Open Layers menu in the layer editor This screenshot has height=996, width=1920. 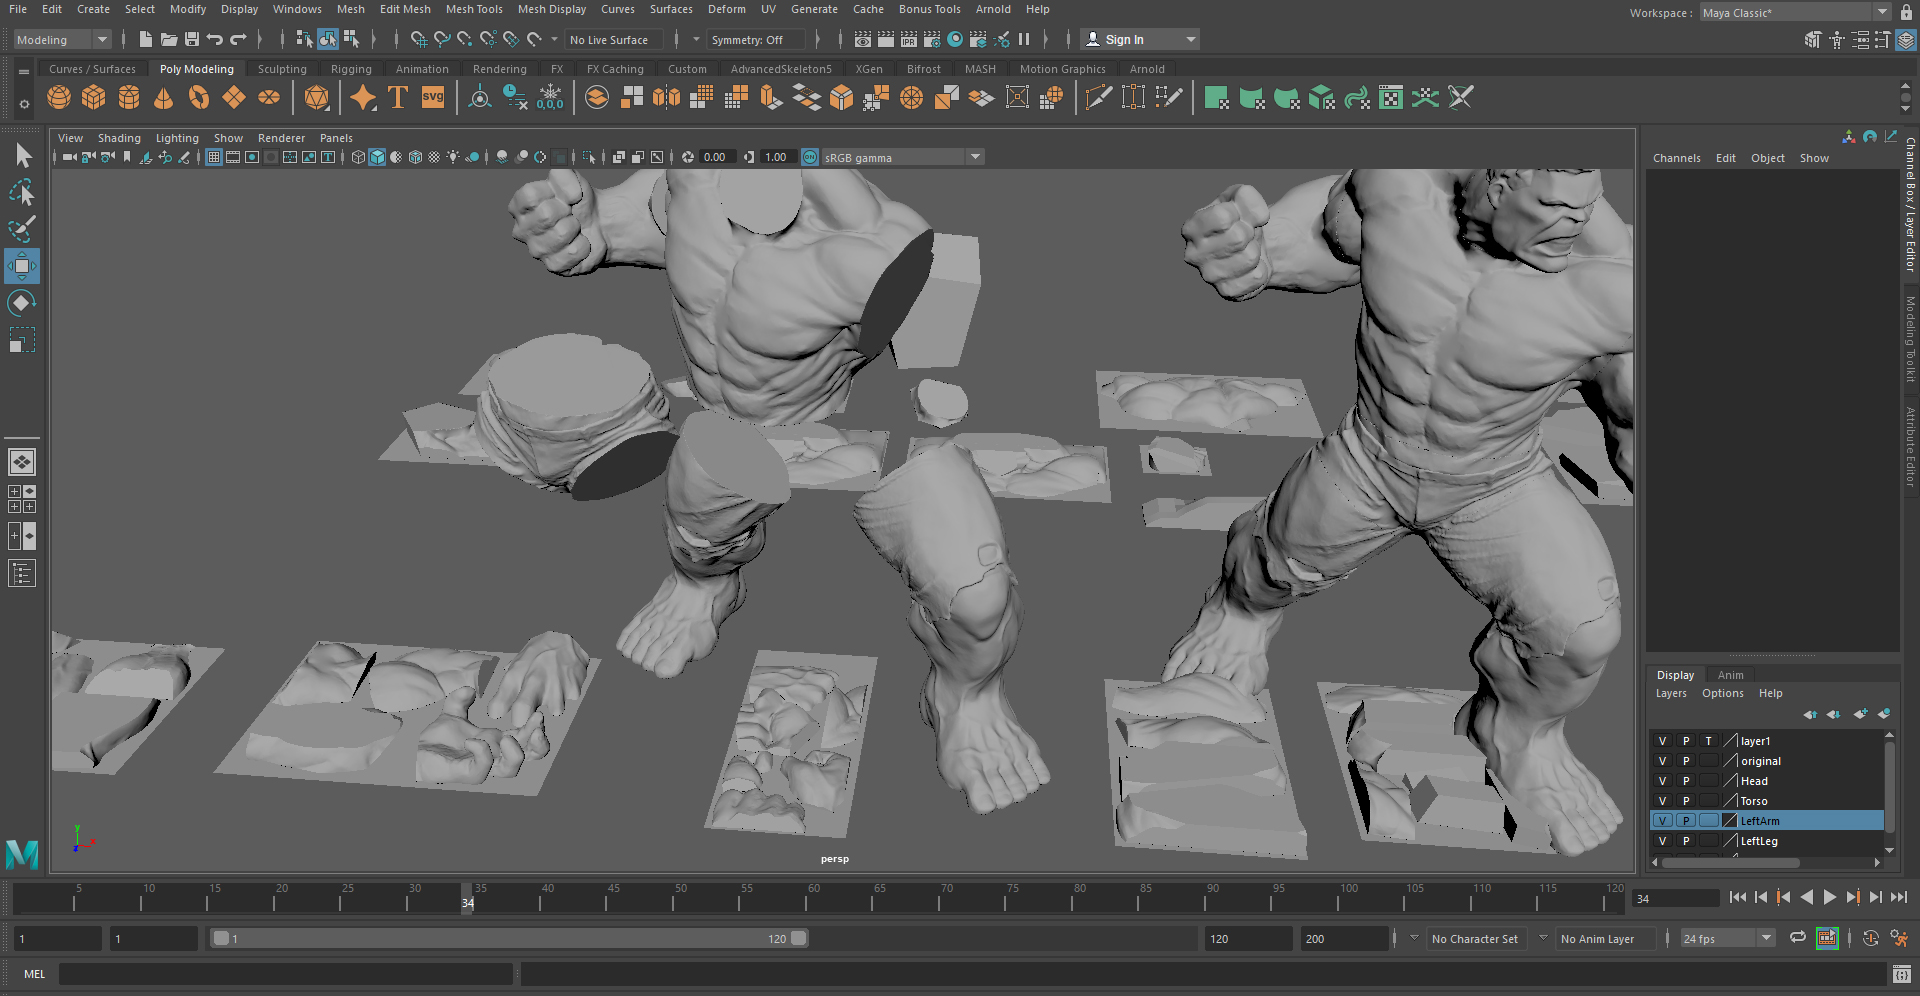click(x=1671, y=694)
